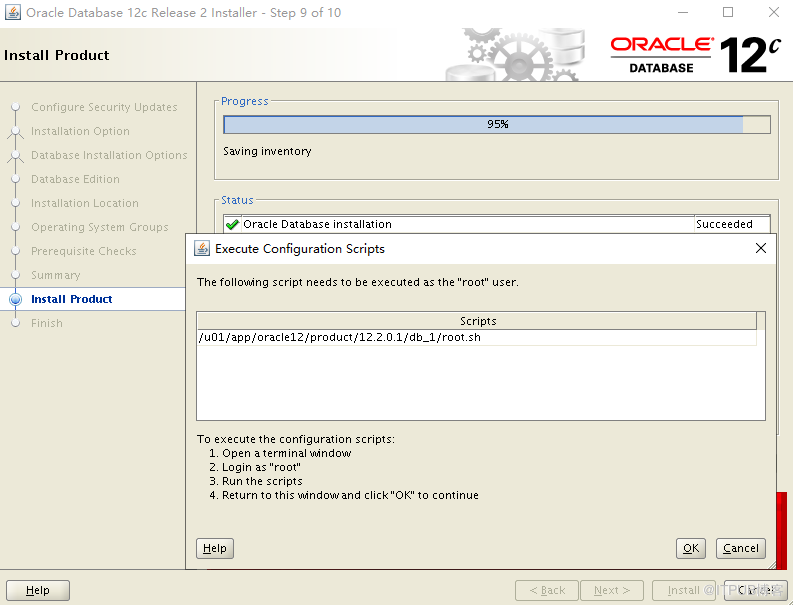The height and width of the screenshot is (605, 793).
Task: Click the Oracle Database 12c logo
Action: tap(696, 55)
